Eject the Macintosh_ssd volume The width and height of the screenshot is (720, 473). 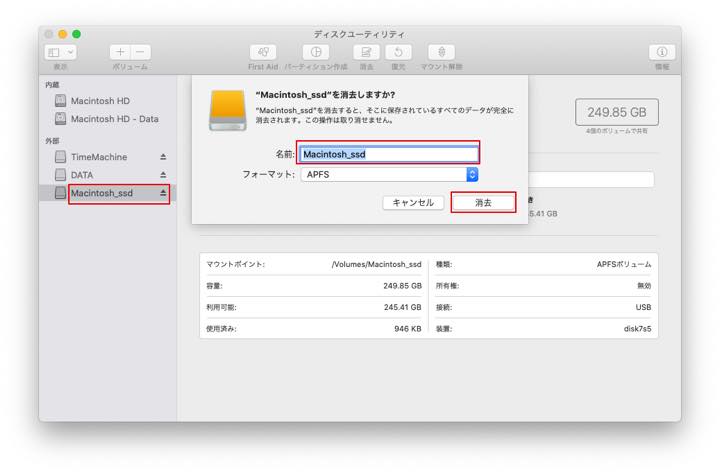click(x=163, y=193)
